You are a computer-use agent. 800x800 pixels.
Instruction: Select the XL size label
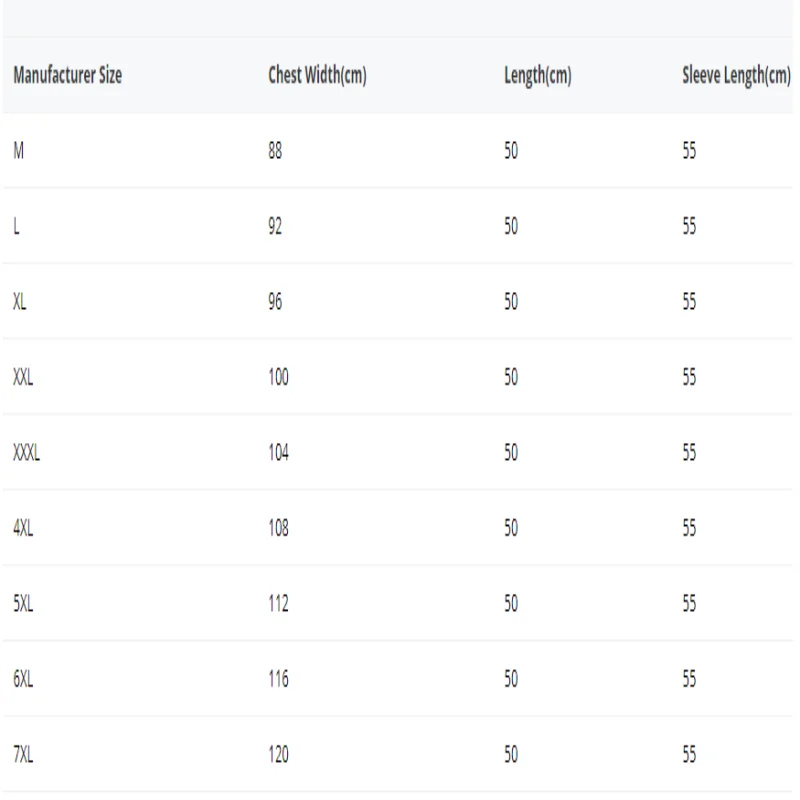(x=20, y=303)
